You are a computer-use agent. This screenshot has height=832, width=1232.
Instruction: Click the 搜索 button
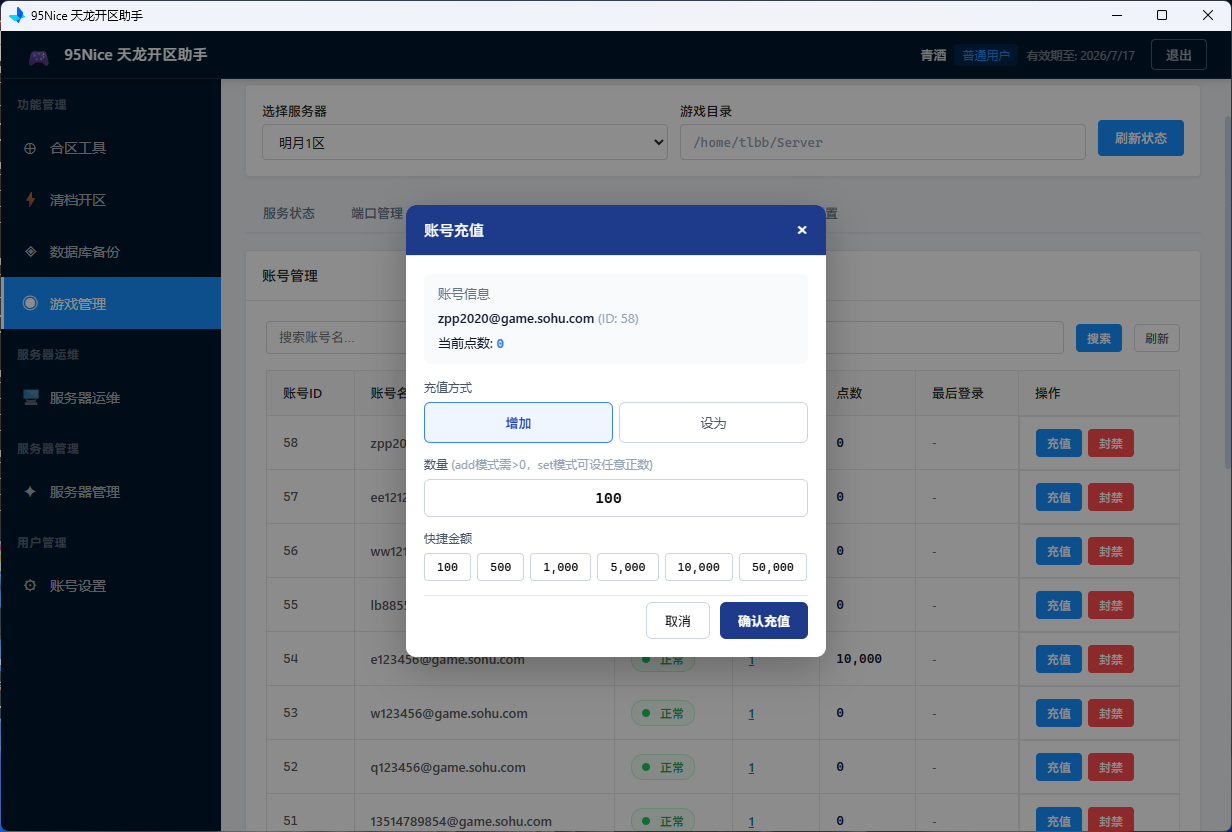click(1099, 338)
